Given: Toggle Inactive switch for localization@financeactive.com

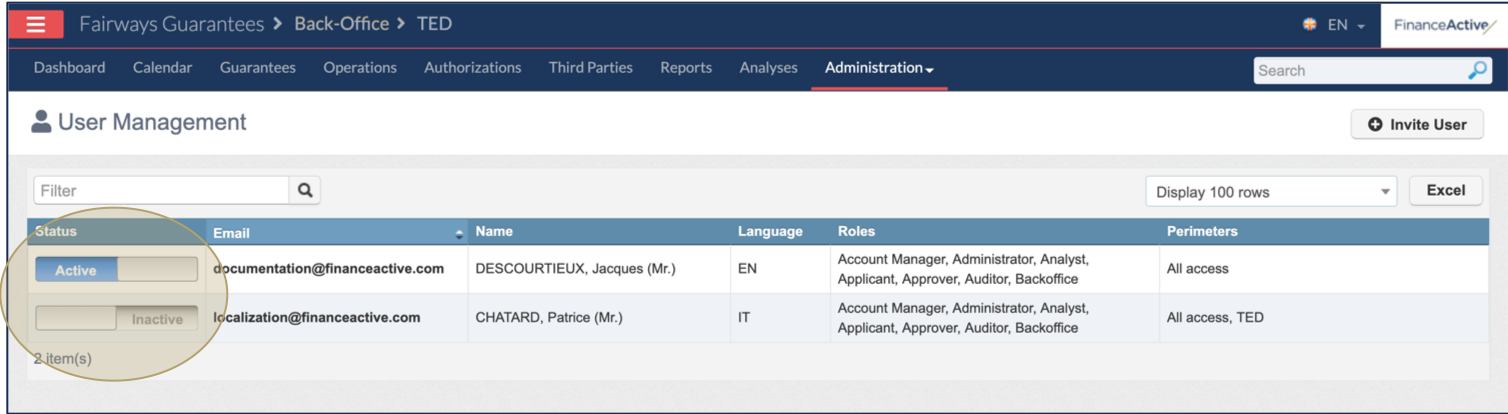Looking at the screenshot, I should click(116, 319).
